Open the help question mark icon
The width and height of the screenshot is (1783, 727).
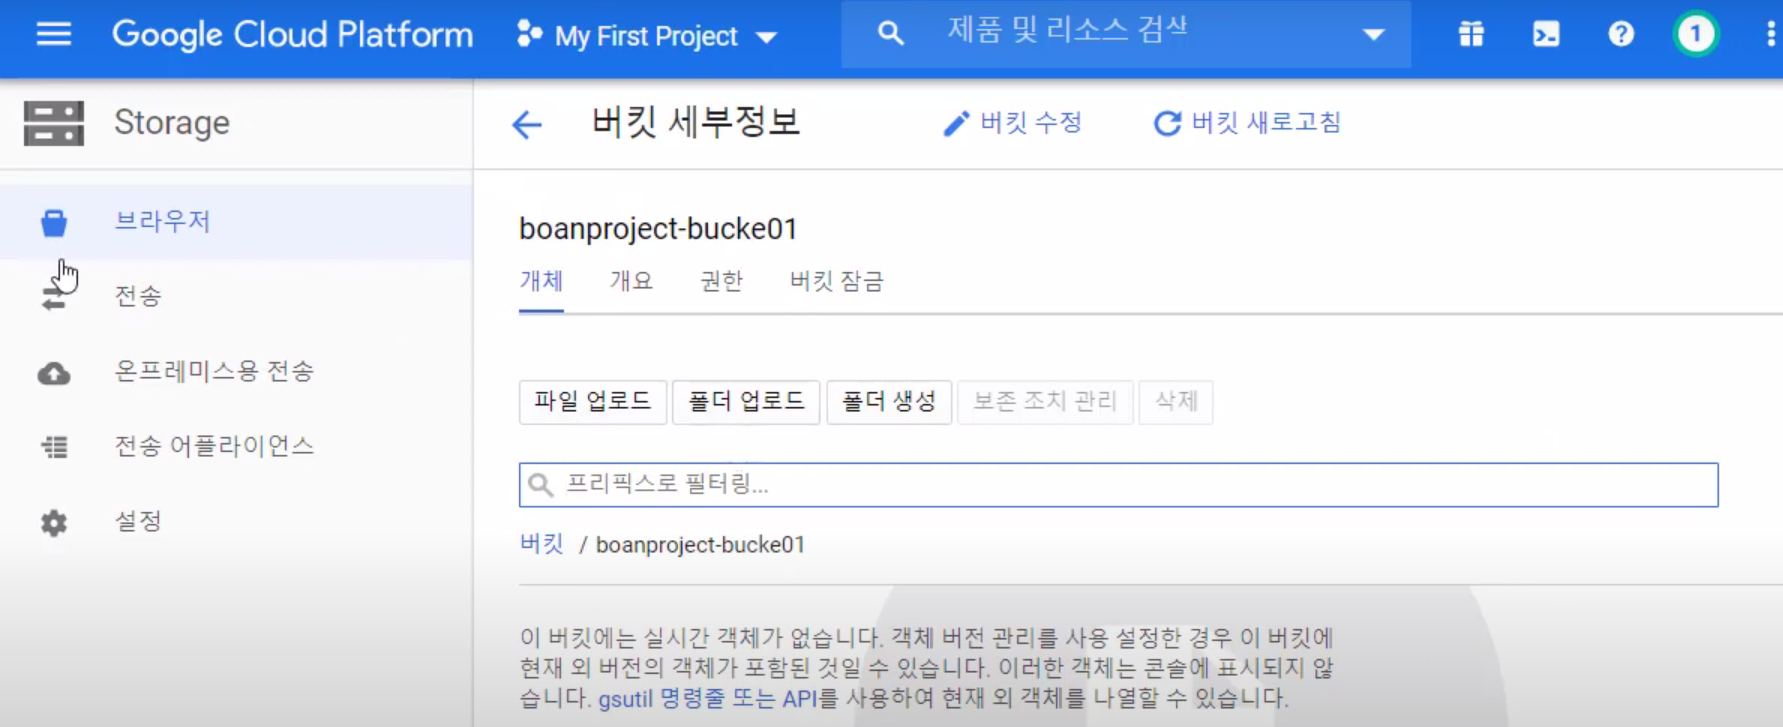tap(1621, 34)
